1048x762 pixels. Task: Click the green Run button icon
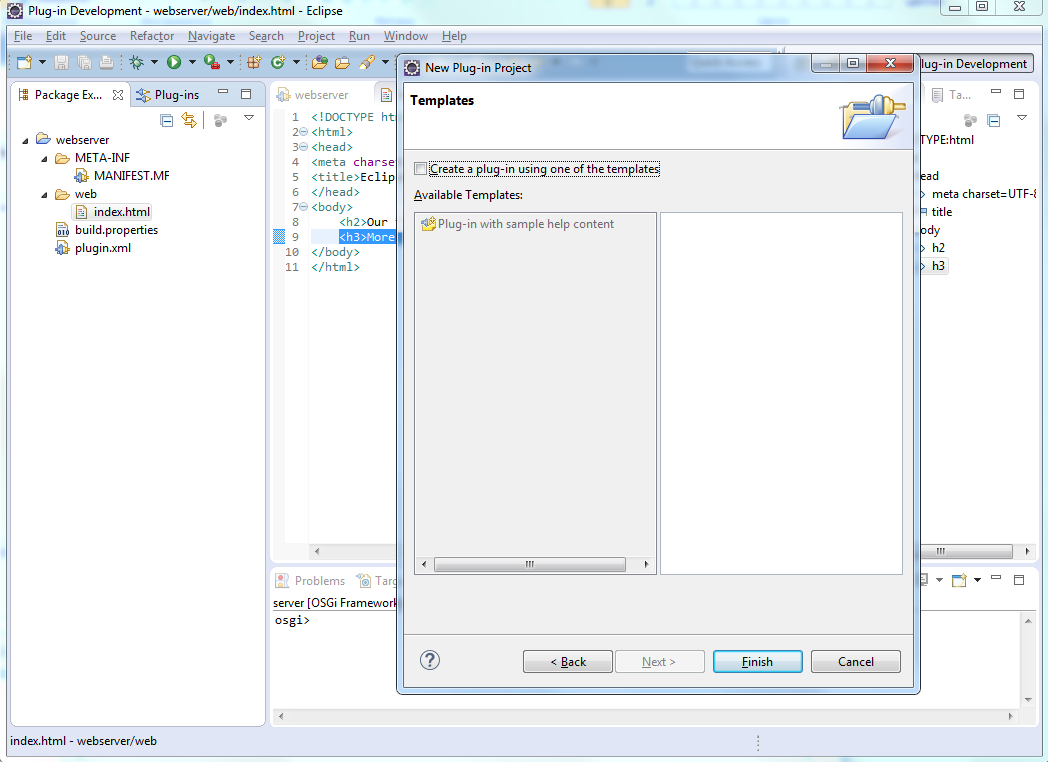[x=174, y=62]
